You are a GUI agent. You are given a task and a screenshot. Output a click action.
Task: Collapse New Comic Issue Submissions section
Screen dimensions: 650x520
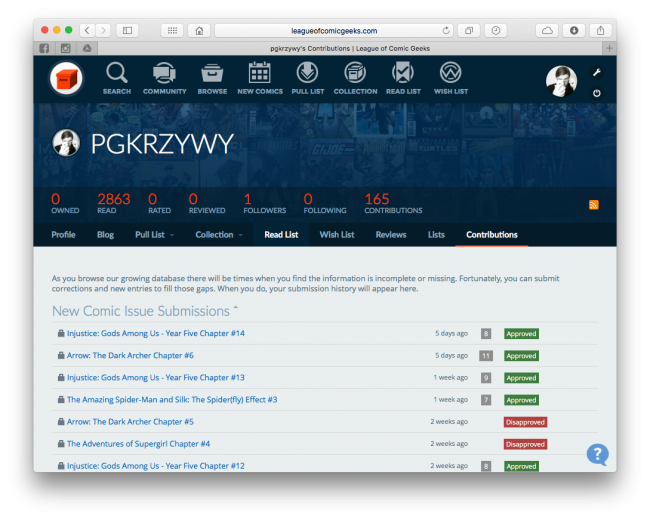pos(236,308)
